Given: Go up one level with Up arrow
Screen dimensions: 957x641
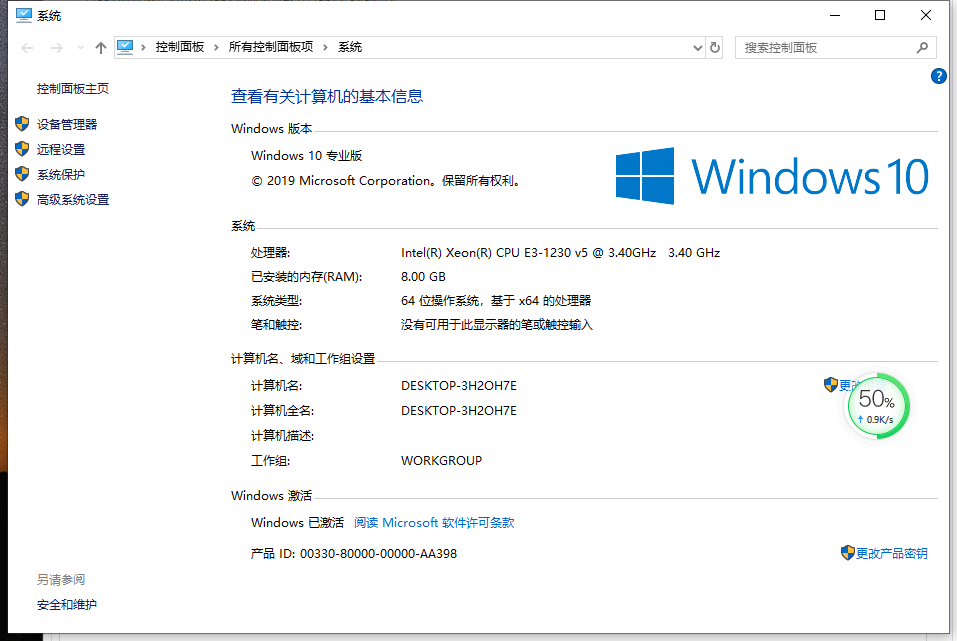Looking at the screenshot, I should click(101, 48).
